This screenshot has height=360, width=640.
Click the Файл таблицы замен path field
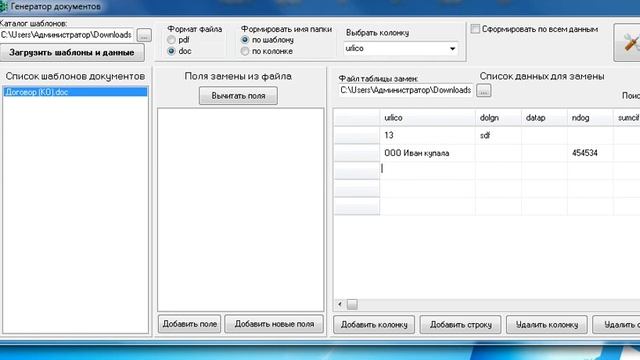[x=406, y=90]
